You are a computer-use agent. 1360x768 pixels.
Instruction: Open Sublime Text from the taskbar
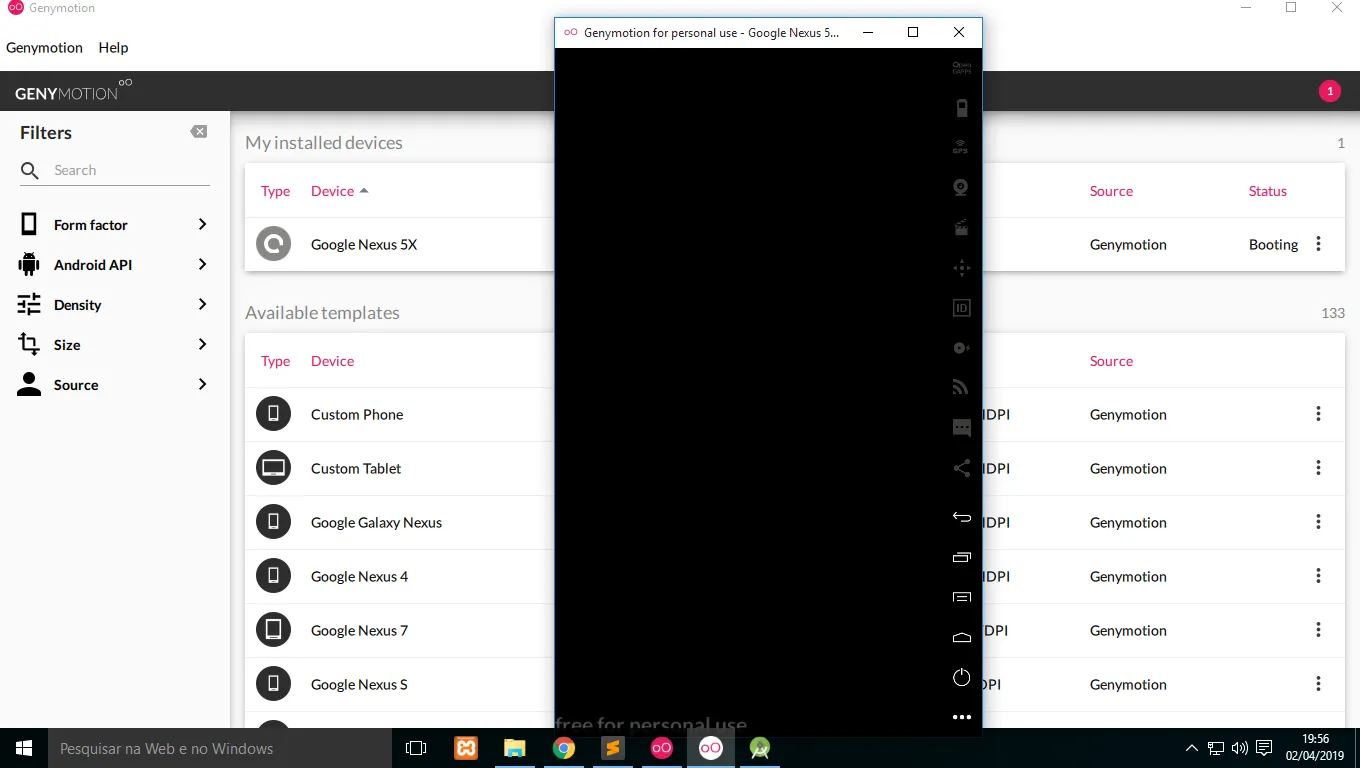point(613,748)
